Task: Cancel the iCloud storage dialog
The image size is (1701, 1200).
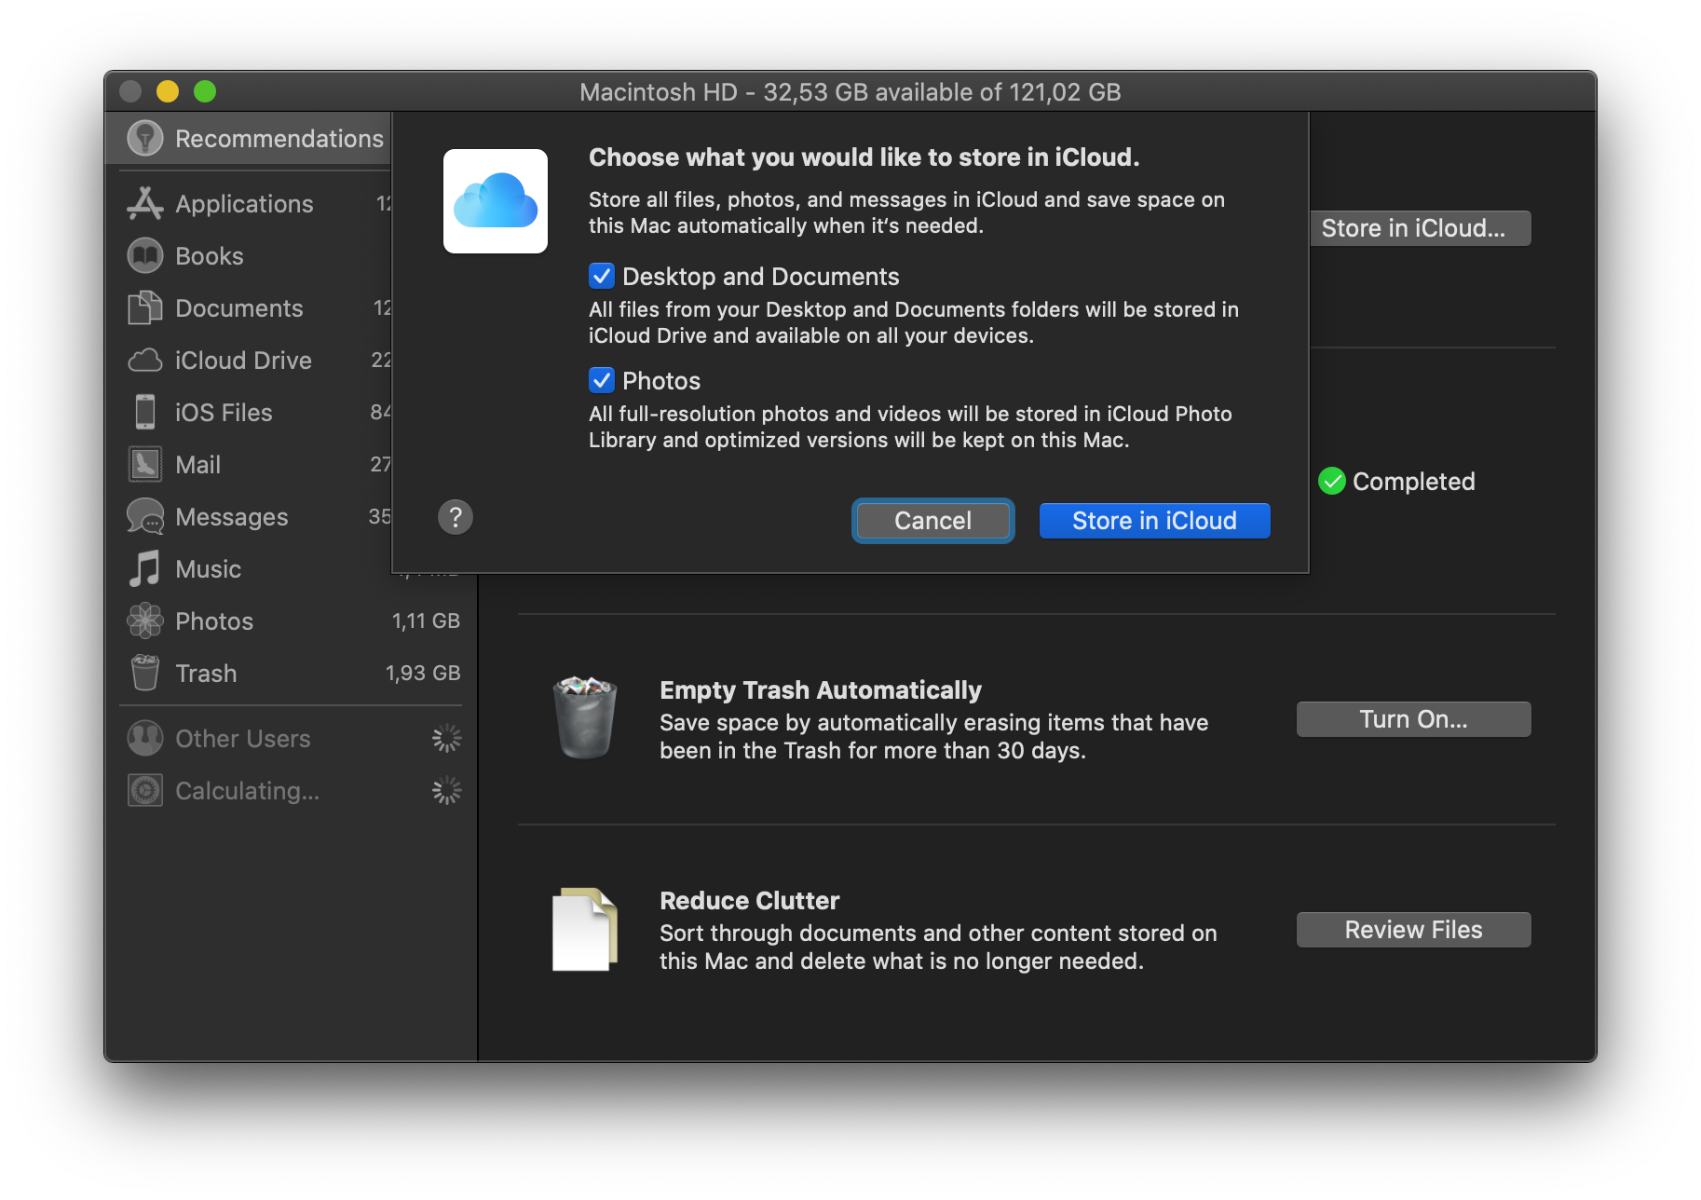Action: click(933, 520)
